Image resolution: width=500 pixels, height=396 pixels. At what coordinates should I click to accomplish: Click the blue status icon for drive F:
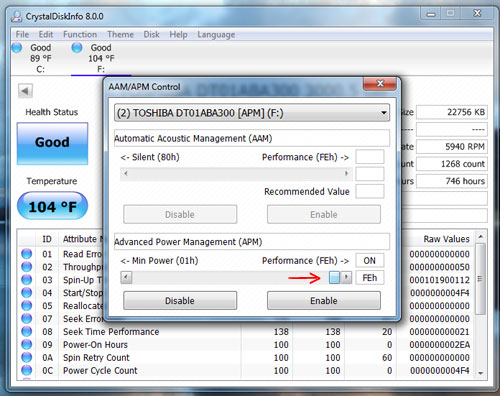click(77, 48)
